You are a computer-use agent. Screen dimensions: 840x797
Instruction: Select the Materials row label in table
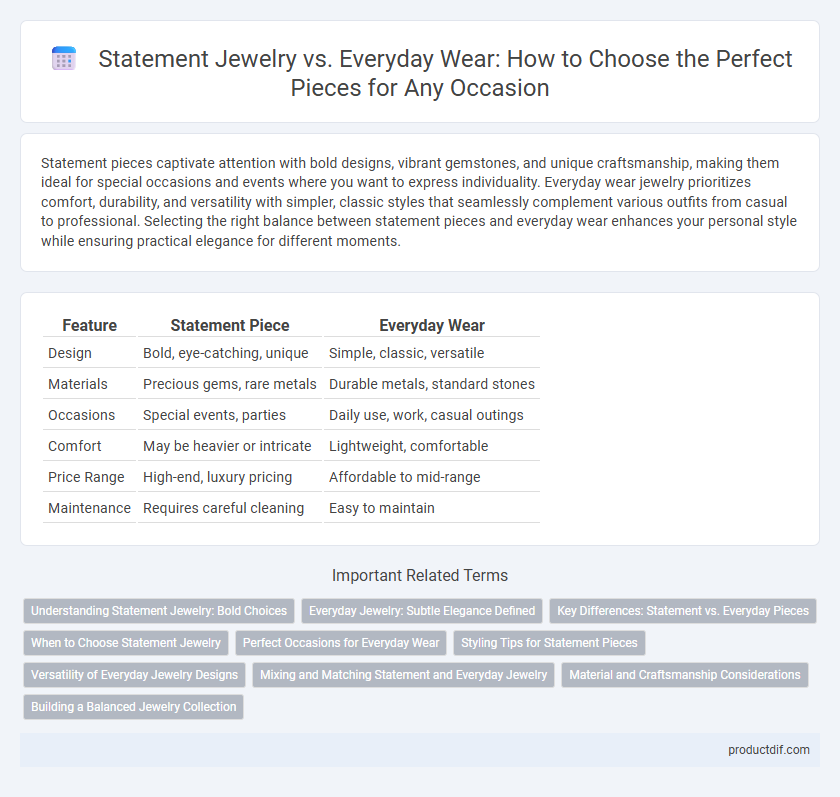[x=78, y=384]
